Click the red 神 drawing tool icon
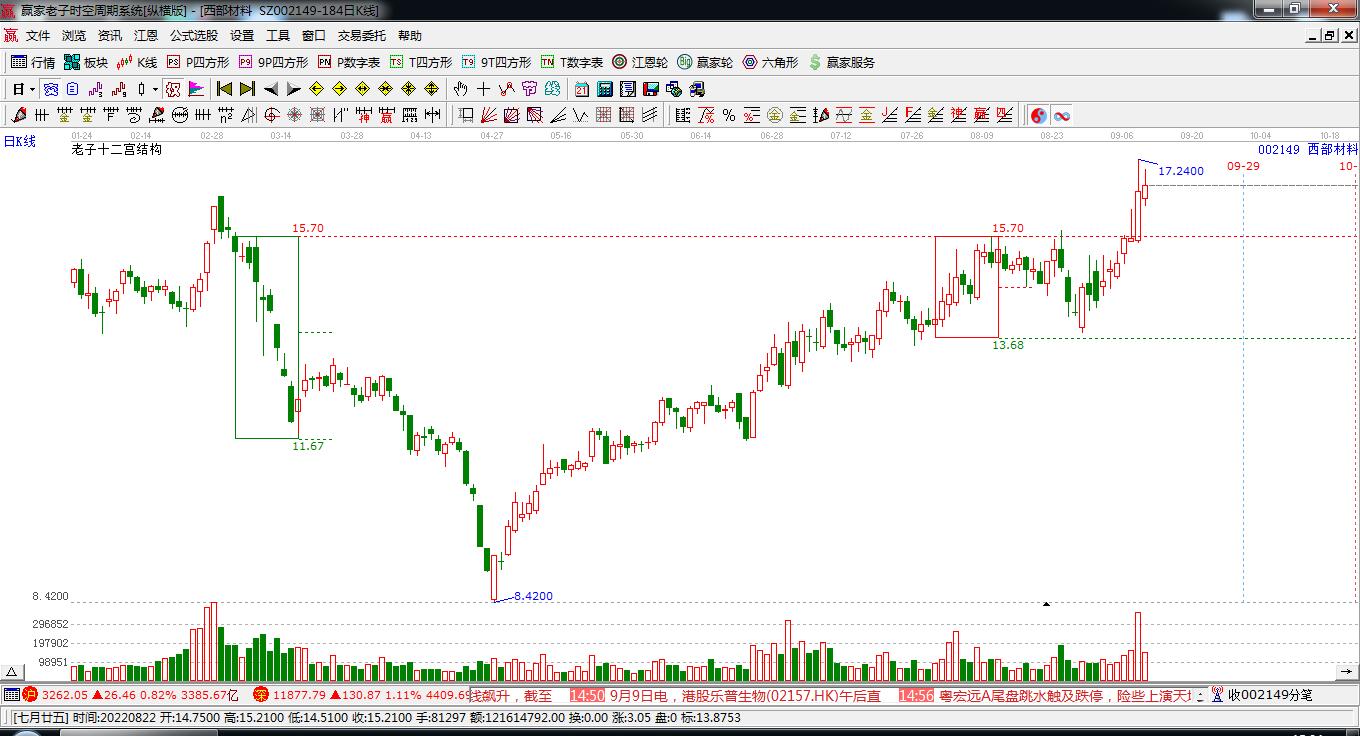The height and width of the screenshot is (736, 1360). pyautogui.click(x=364, y=115)
